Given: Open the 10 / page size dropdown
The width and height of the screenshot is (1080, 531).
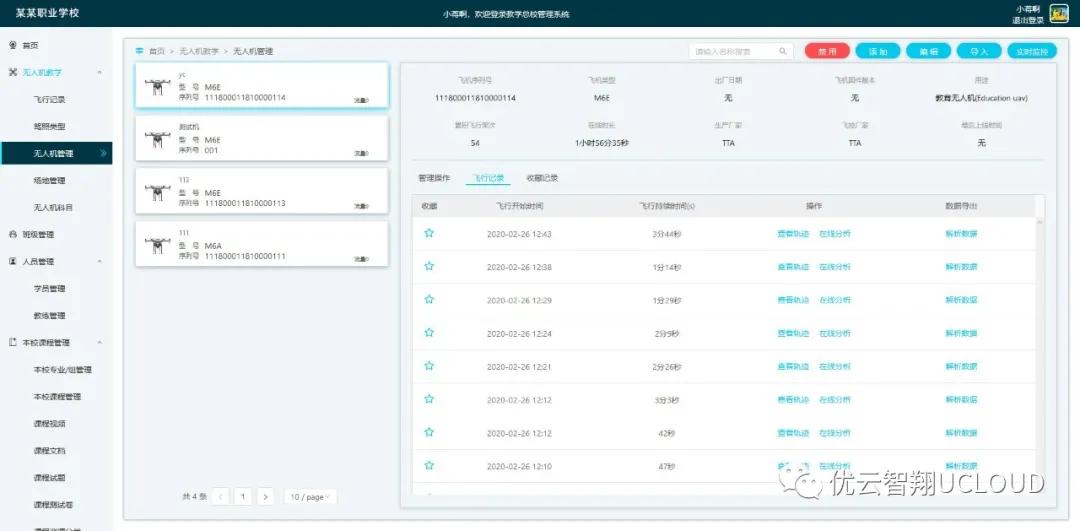Looking at the screenshot, I should pos(310,496).
